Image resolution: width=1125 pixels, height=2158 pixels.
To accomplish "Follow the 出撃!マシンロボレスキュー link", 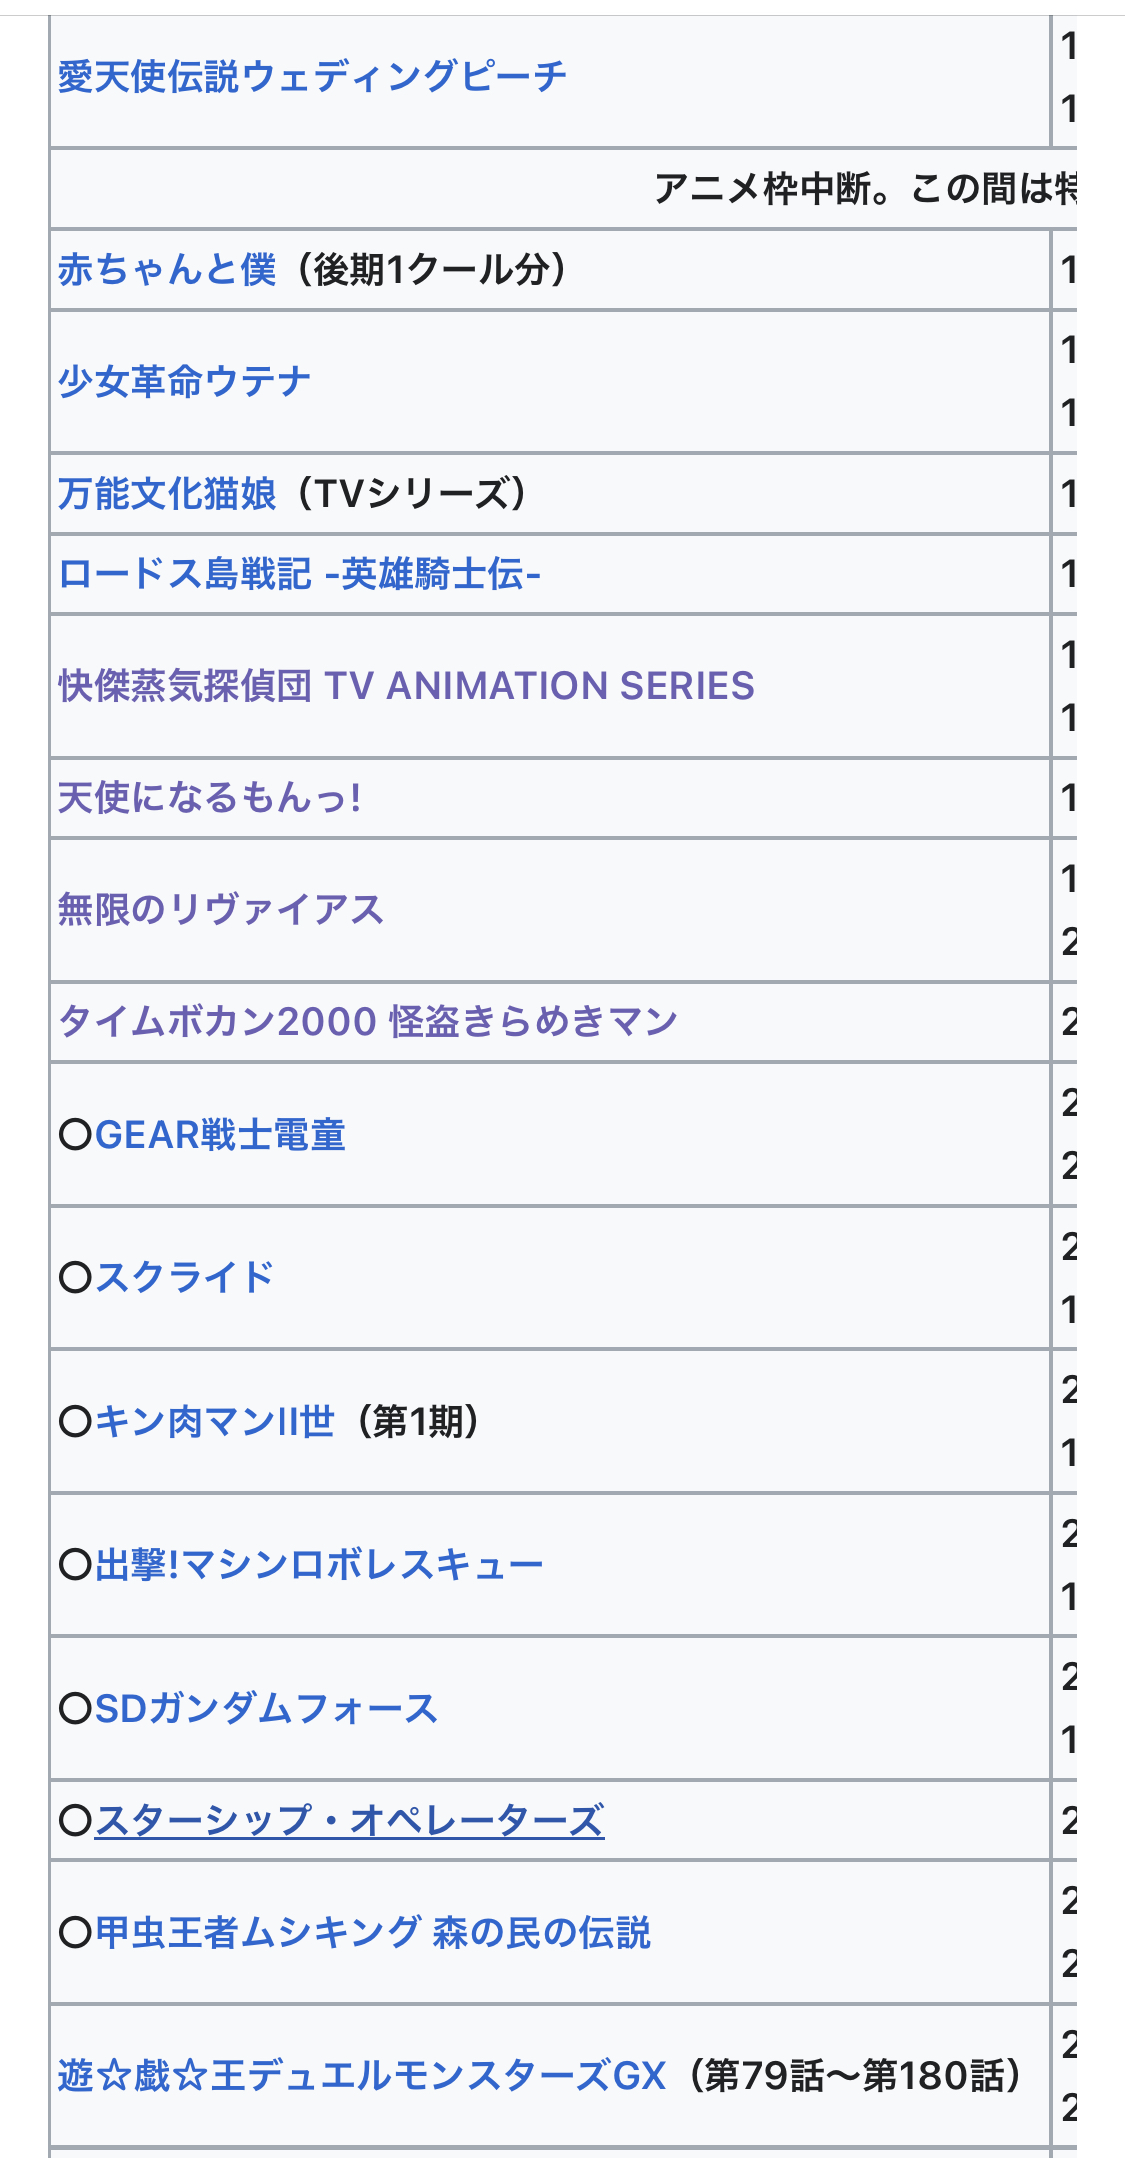I will (319, 1565).
